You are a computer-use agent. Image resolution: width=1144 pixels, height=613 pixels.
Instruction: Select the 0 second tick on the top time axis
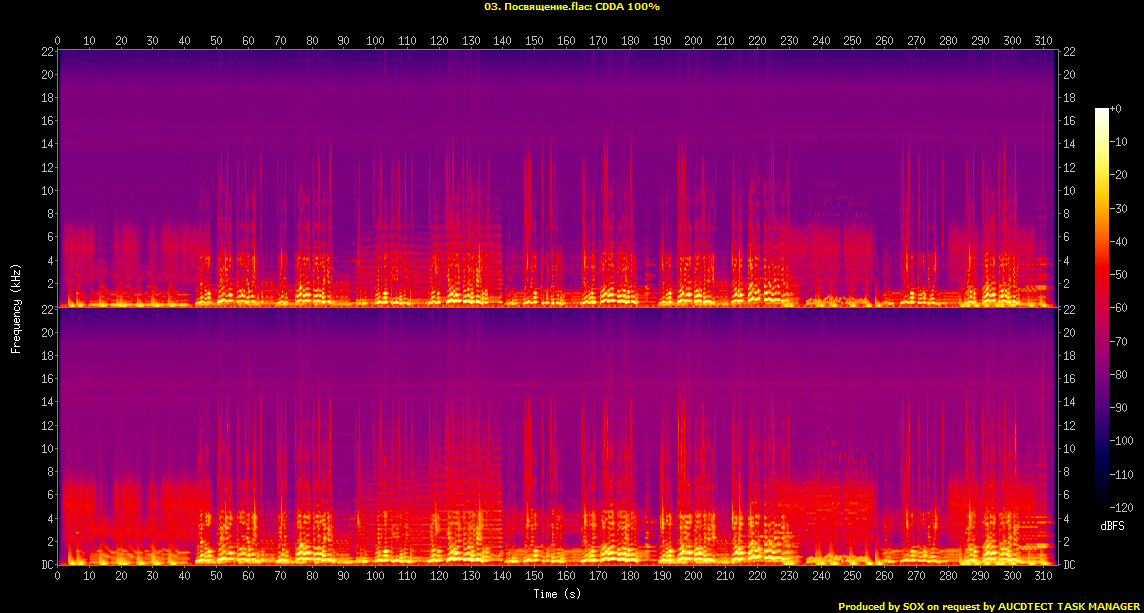[58, 41]
